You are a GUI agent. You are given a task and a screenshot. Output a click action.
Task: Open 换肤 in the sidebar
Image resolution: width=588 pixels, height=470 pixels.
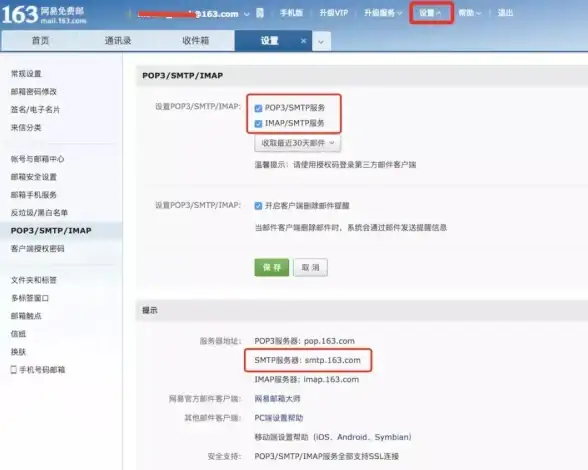point(18,352)
